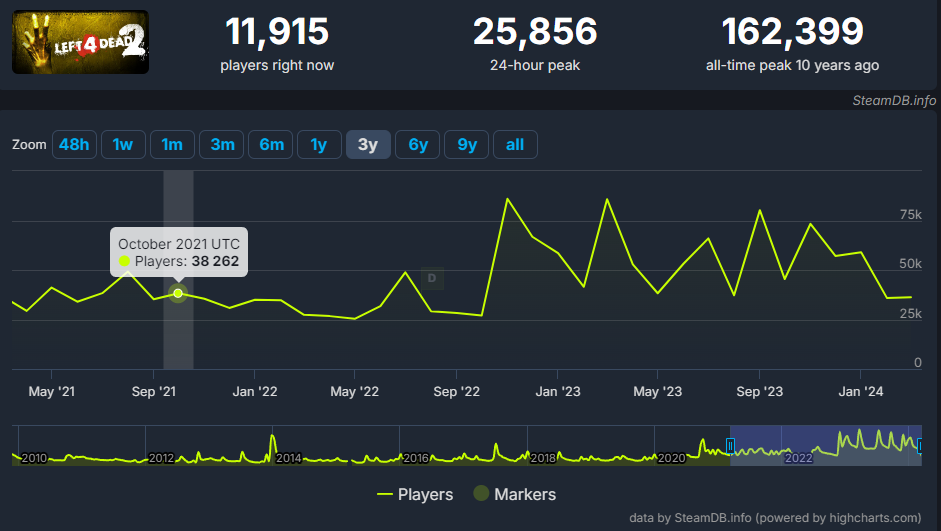
Task: Set chart zoom to 1w
Action: pyautogui.click(x=123, y=145)
